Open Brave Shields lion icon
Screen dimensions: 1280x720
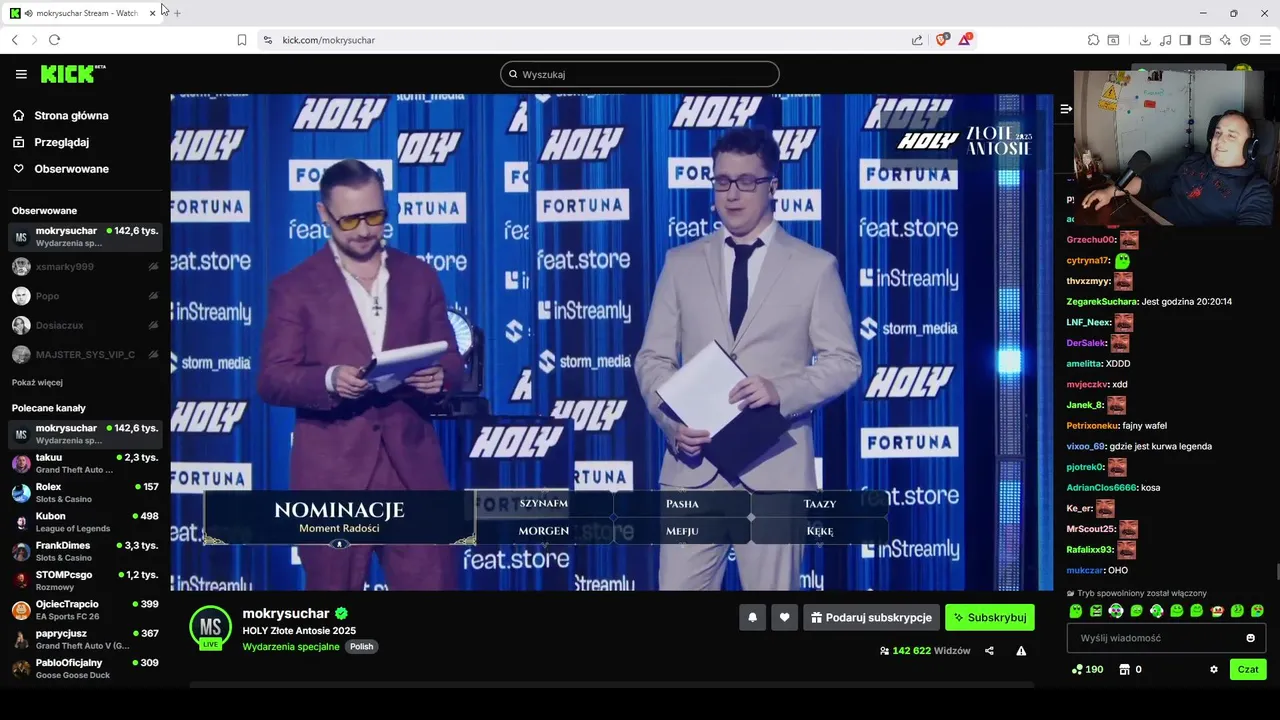942,40
